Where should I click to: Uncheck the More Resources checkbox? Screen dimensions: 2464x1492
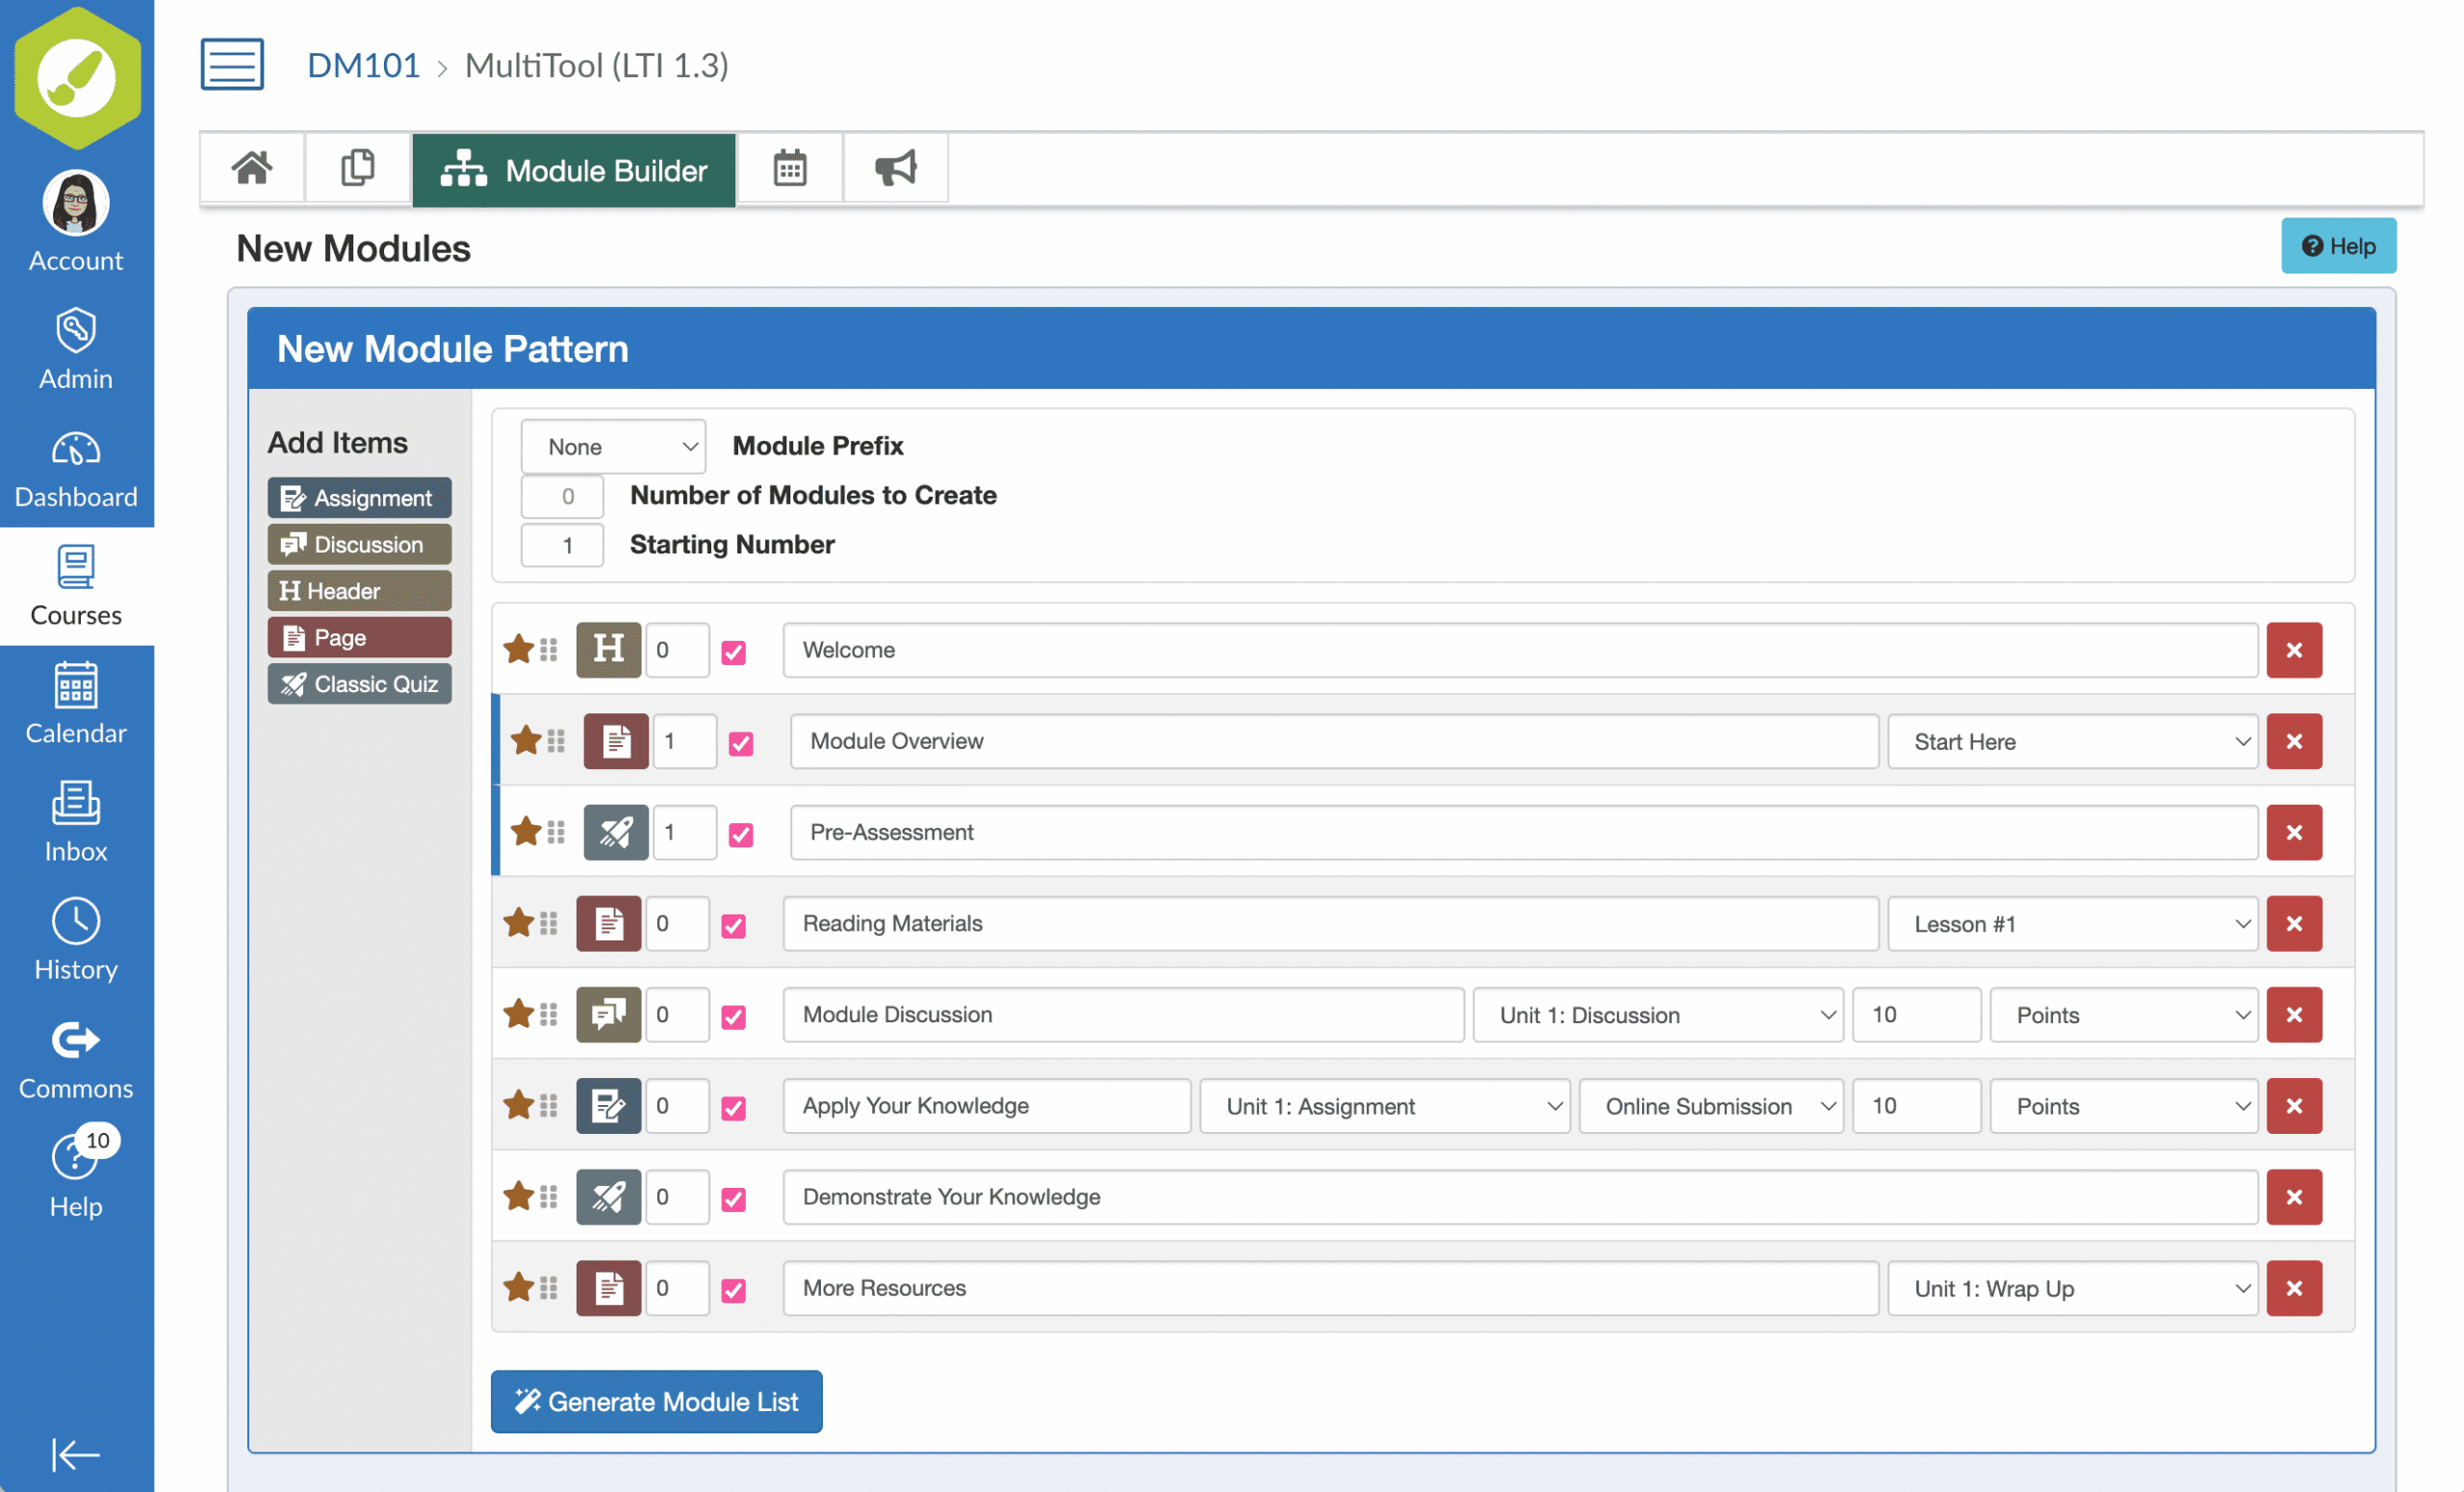point(733,1290)
